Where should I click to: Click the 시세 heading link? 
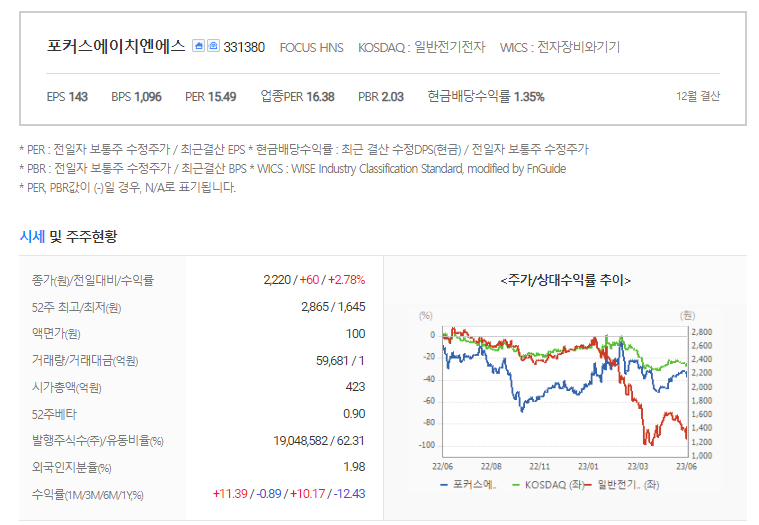pos(32,237)
